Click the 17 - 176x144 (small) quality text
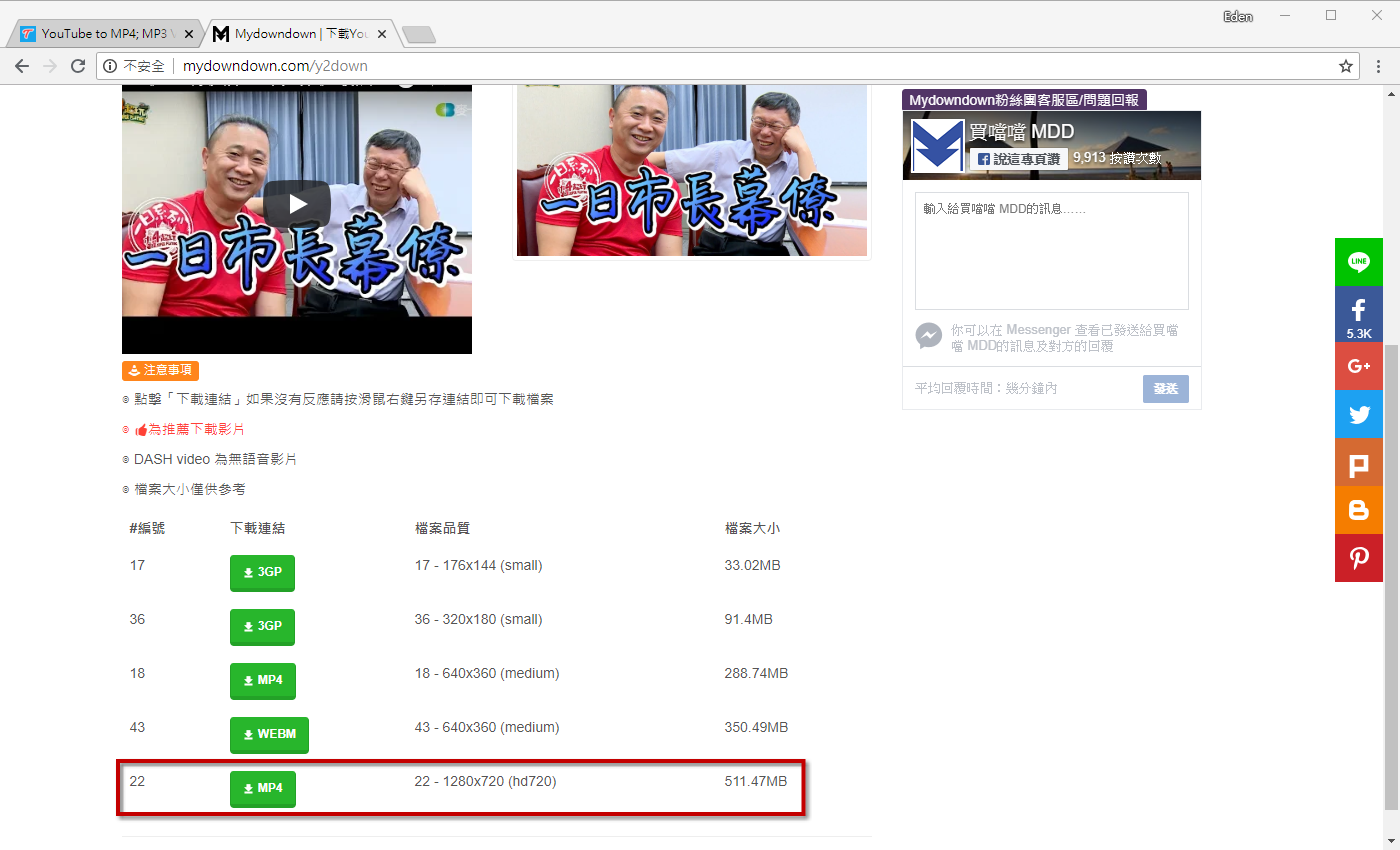This screenshot has width=1400, height=850. [x=478, y=565]
